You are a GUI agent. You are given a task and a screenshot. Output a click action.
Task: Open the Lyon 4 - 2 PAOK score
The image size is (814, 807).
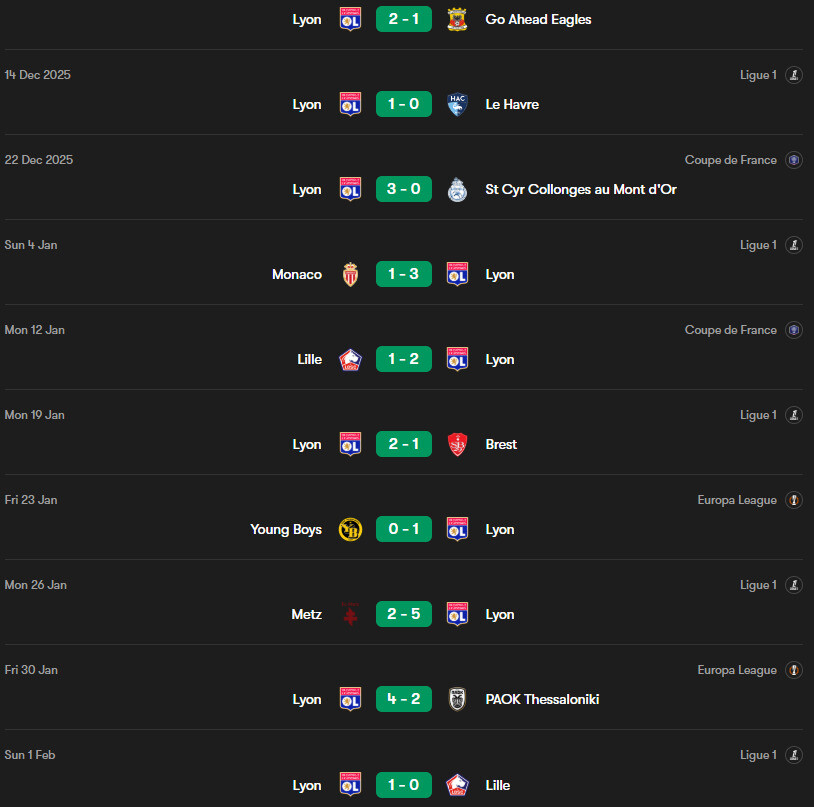coord(404,699)
